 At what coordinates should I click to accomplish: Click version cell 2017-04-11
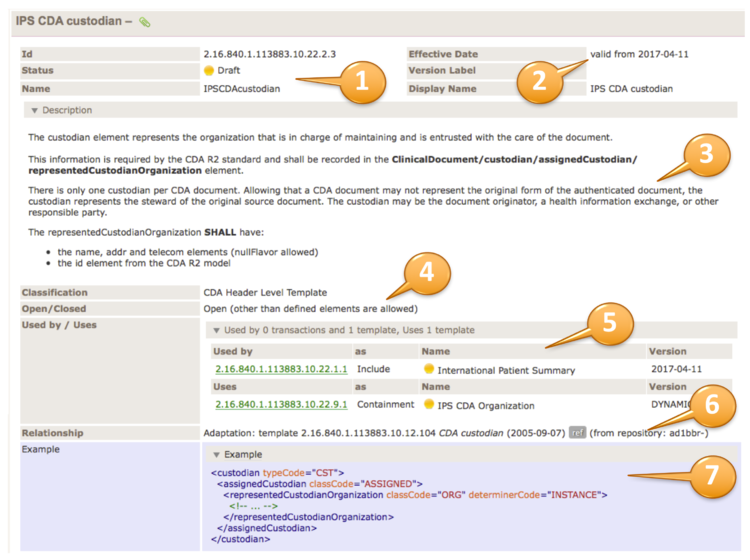point(676,369)
